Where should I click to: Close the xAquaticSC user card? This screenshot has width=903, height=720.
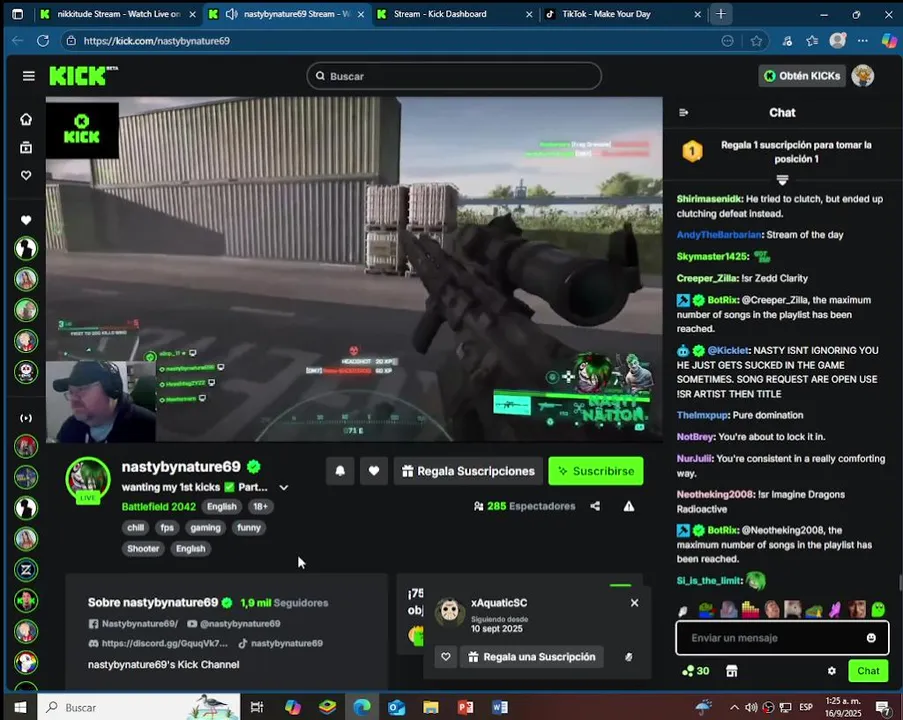tap(634, 602)
